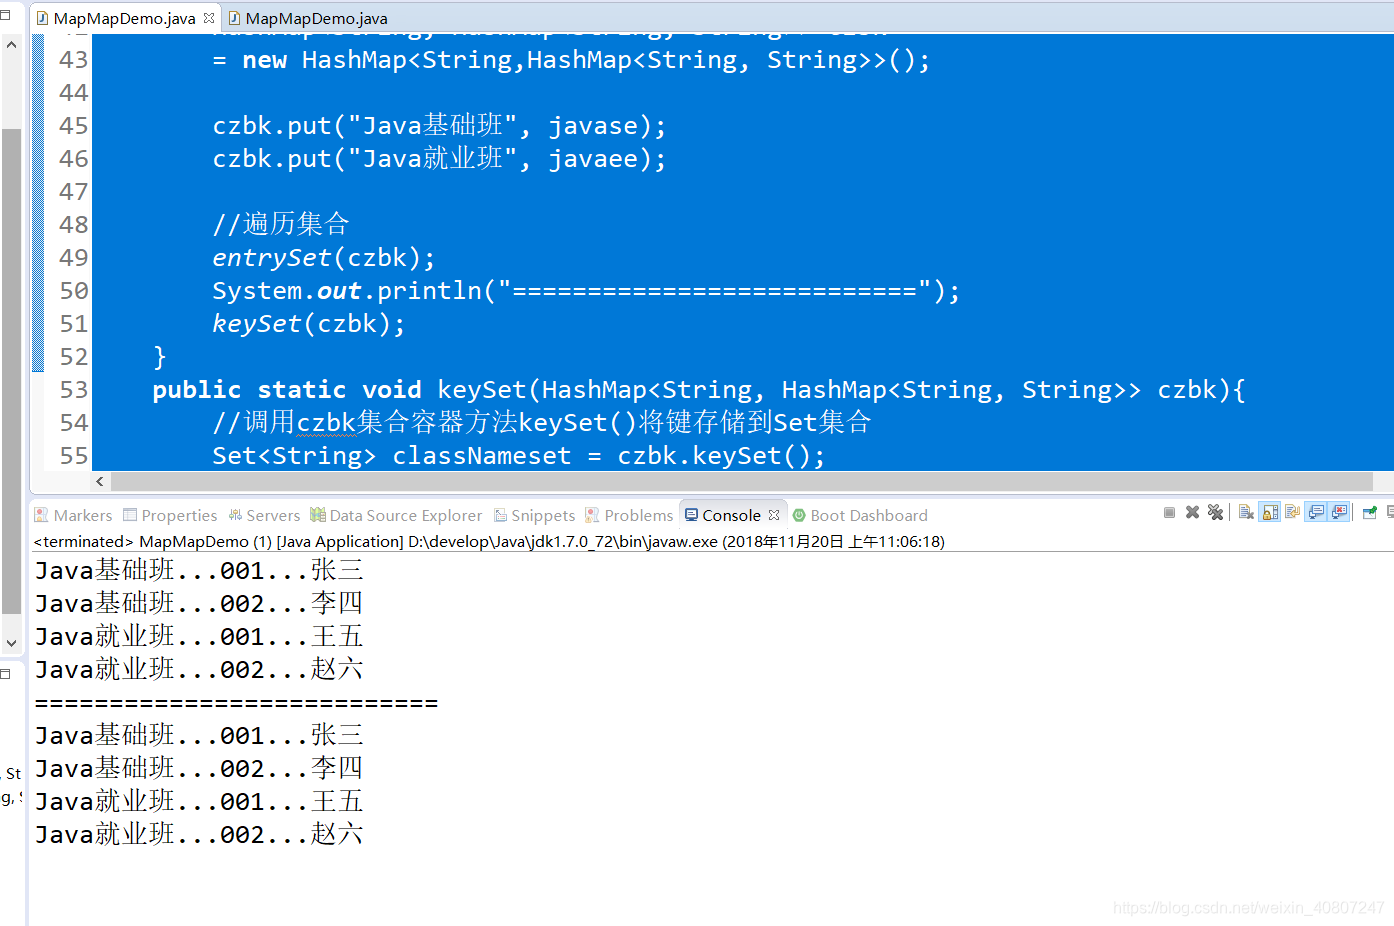Open the Servers view tab
1394x926 pixels.
pyautogui.click(x=264, y=515)
